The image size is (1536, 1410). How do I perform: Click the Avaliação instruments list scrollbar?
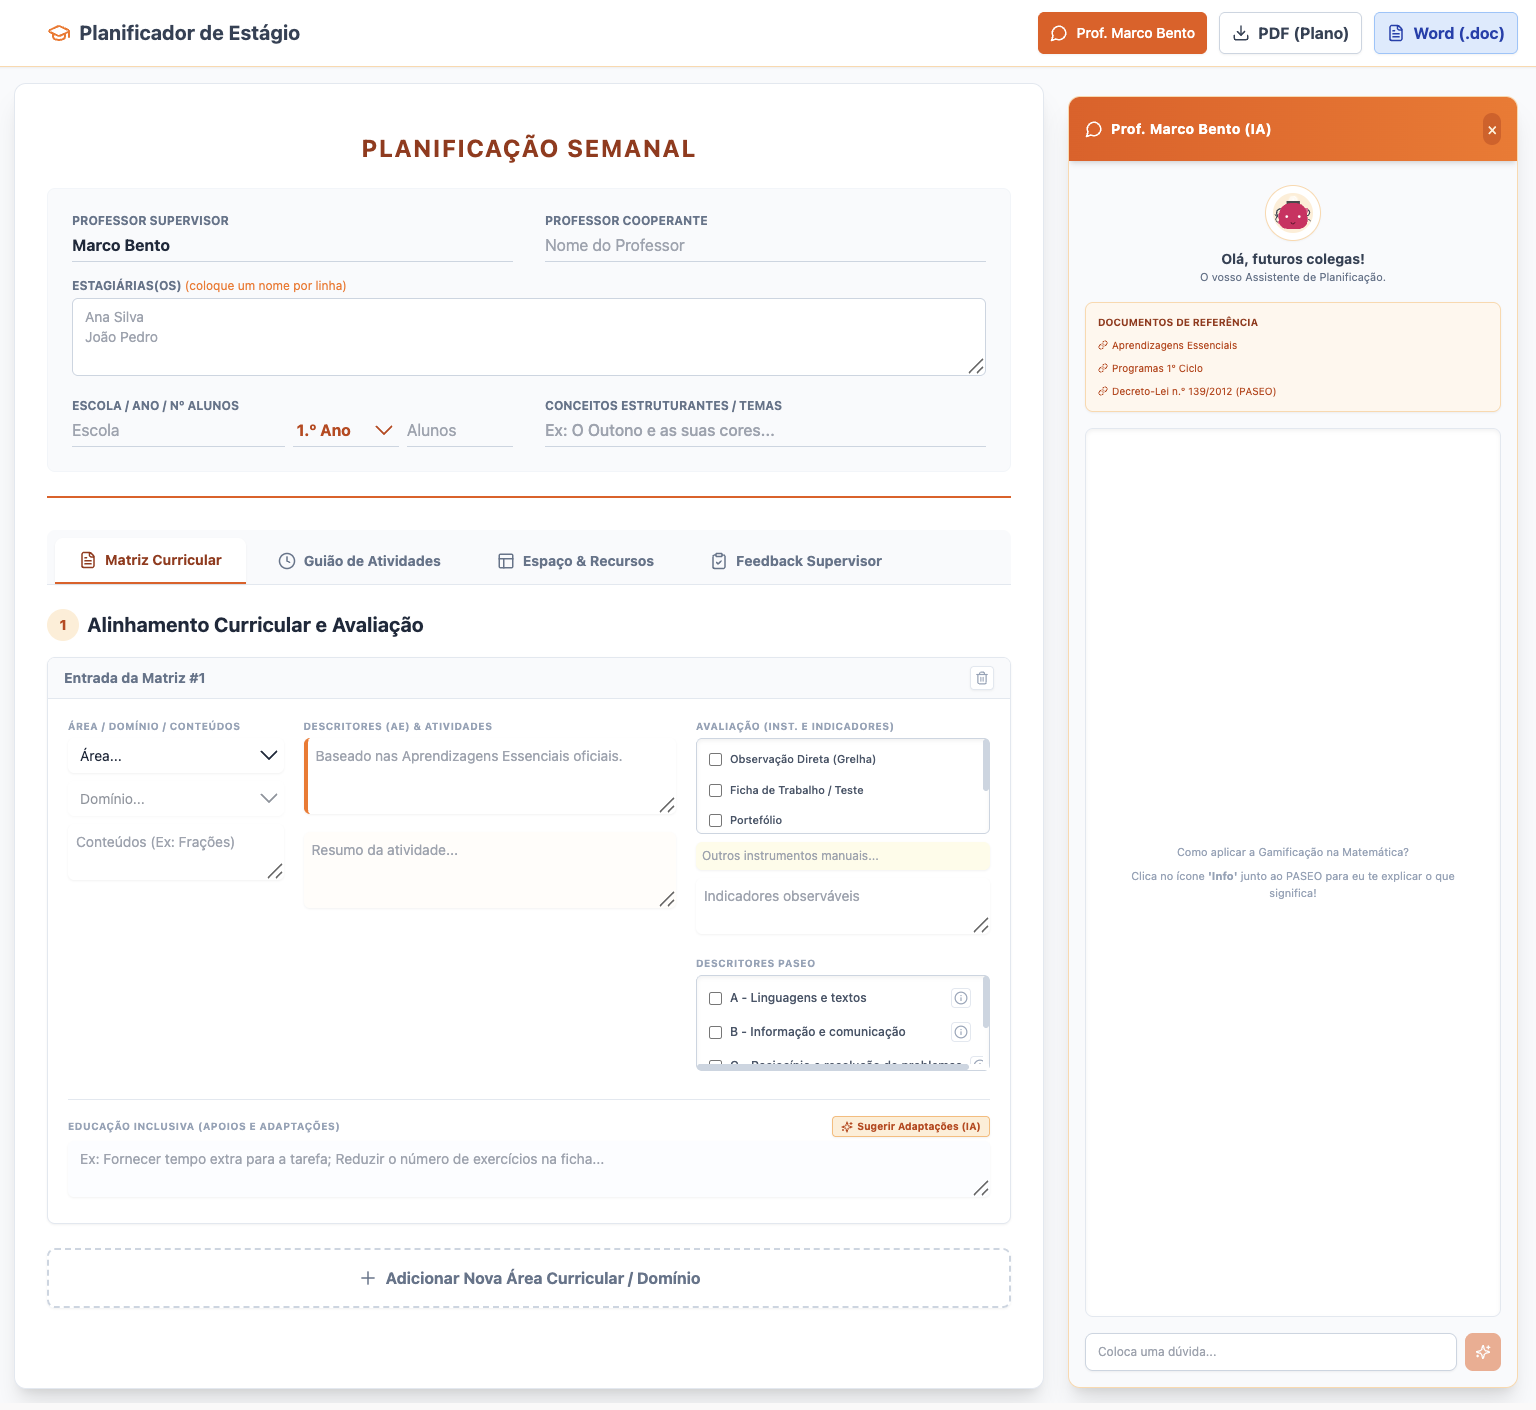(986, 765)
